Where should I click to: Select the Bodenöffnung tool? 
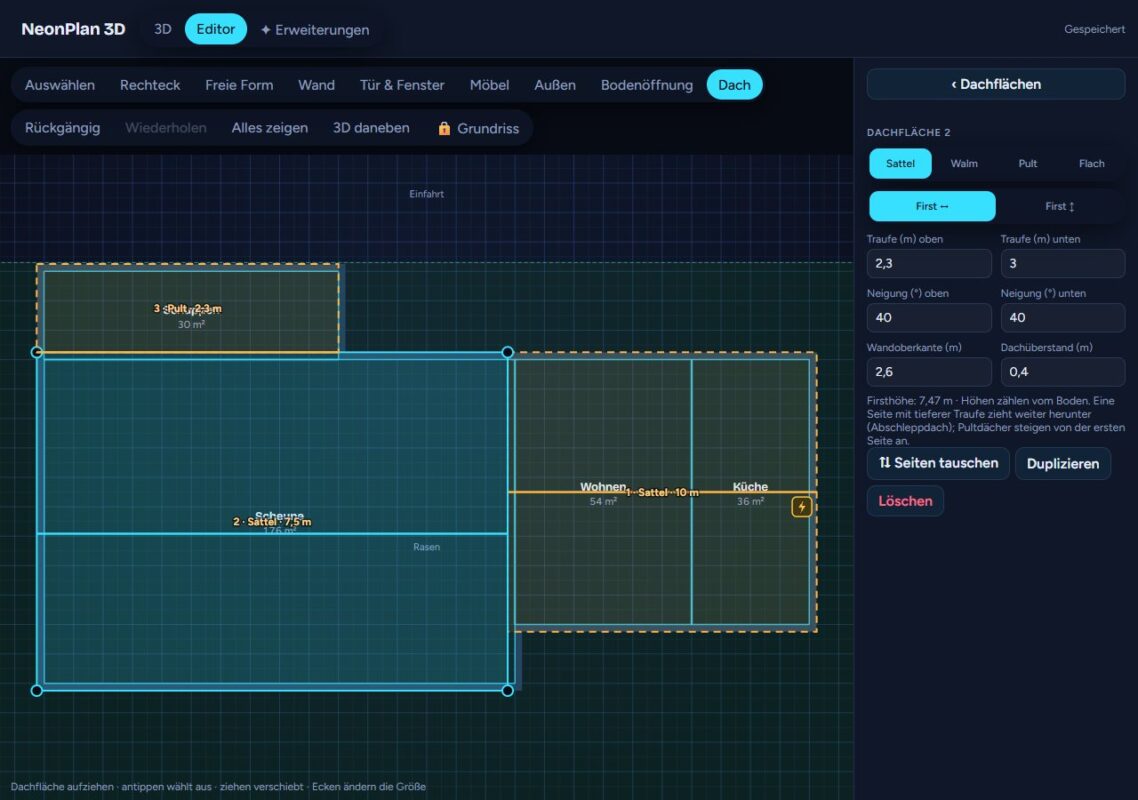tap(647, 85)
